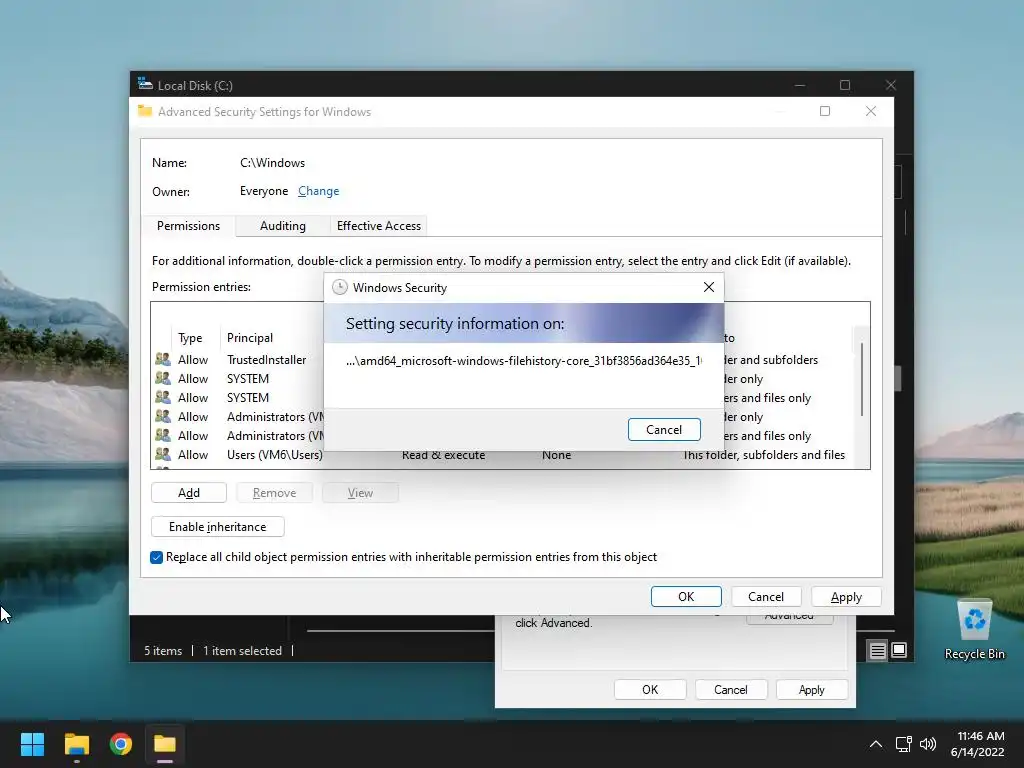Open the network status tray icon
The width and height of the screenshot is (1024, 768).
coord(904,744)
